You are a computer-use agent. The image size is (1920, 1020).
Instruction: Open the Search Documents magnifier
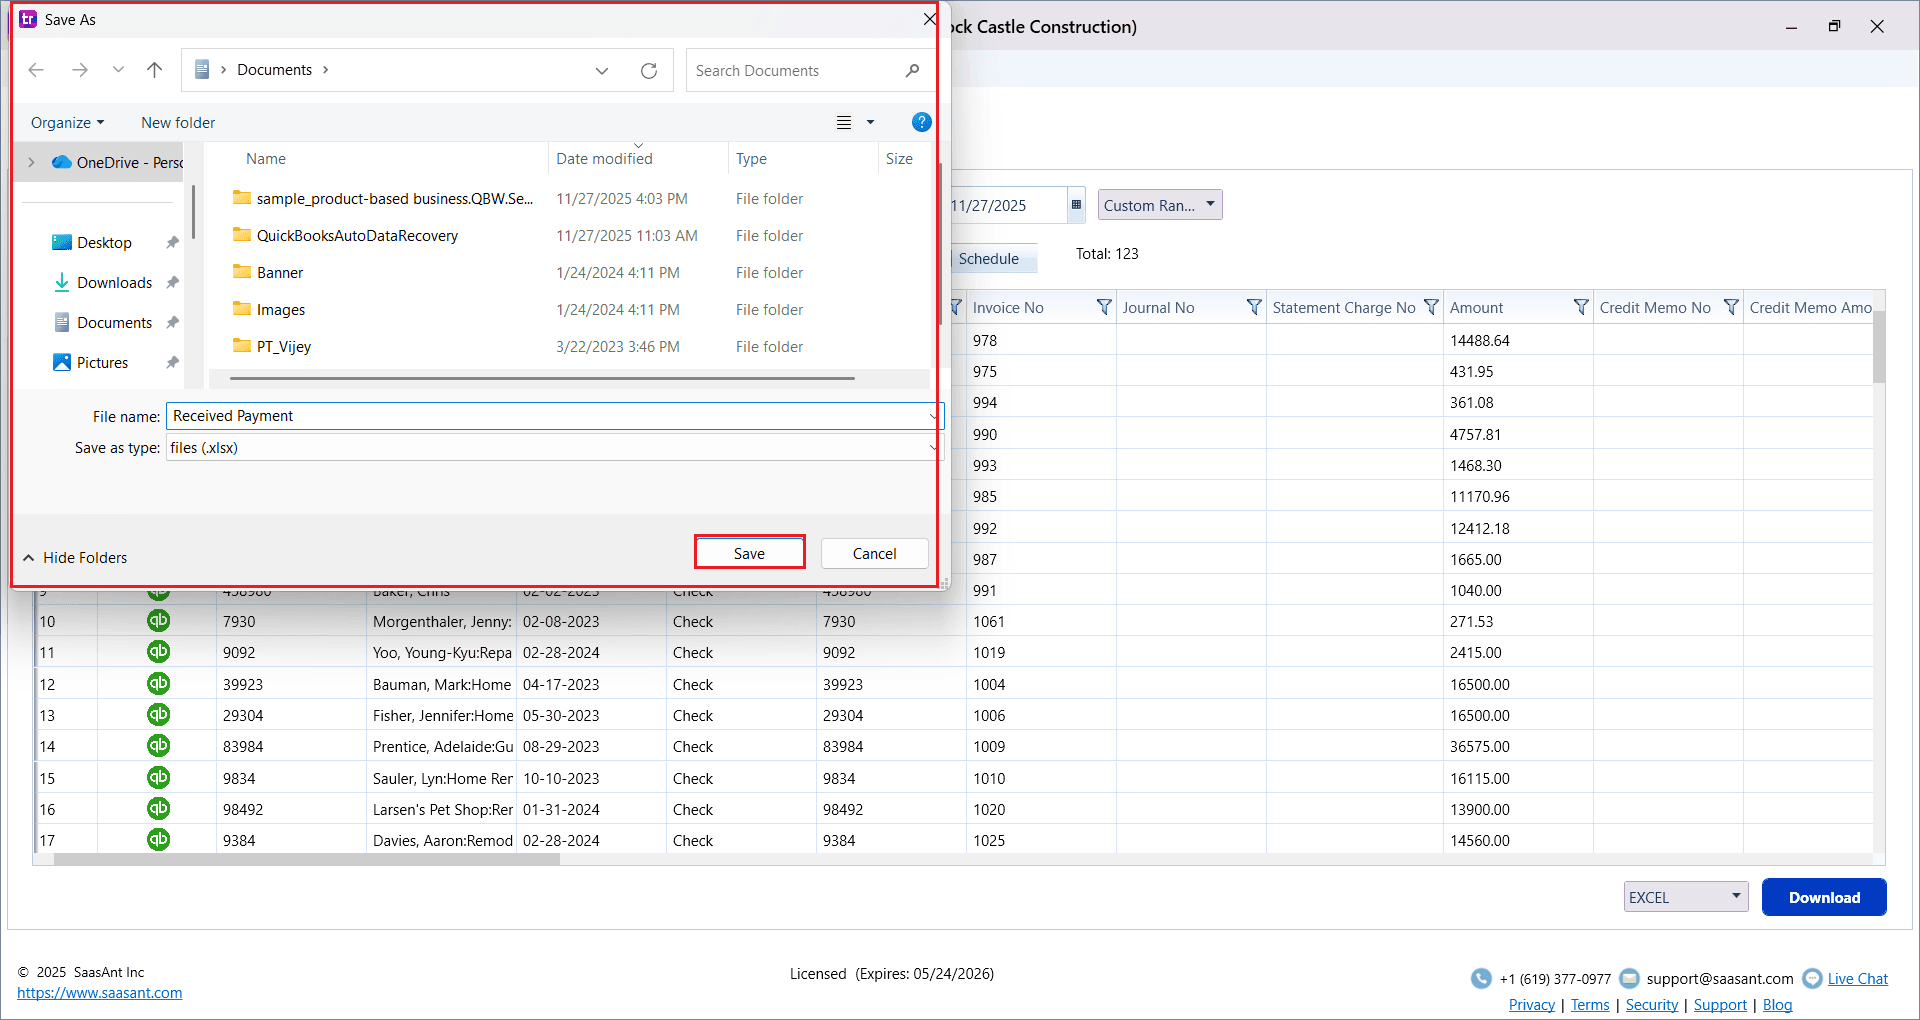click(911, 70)
